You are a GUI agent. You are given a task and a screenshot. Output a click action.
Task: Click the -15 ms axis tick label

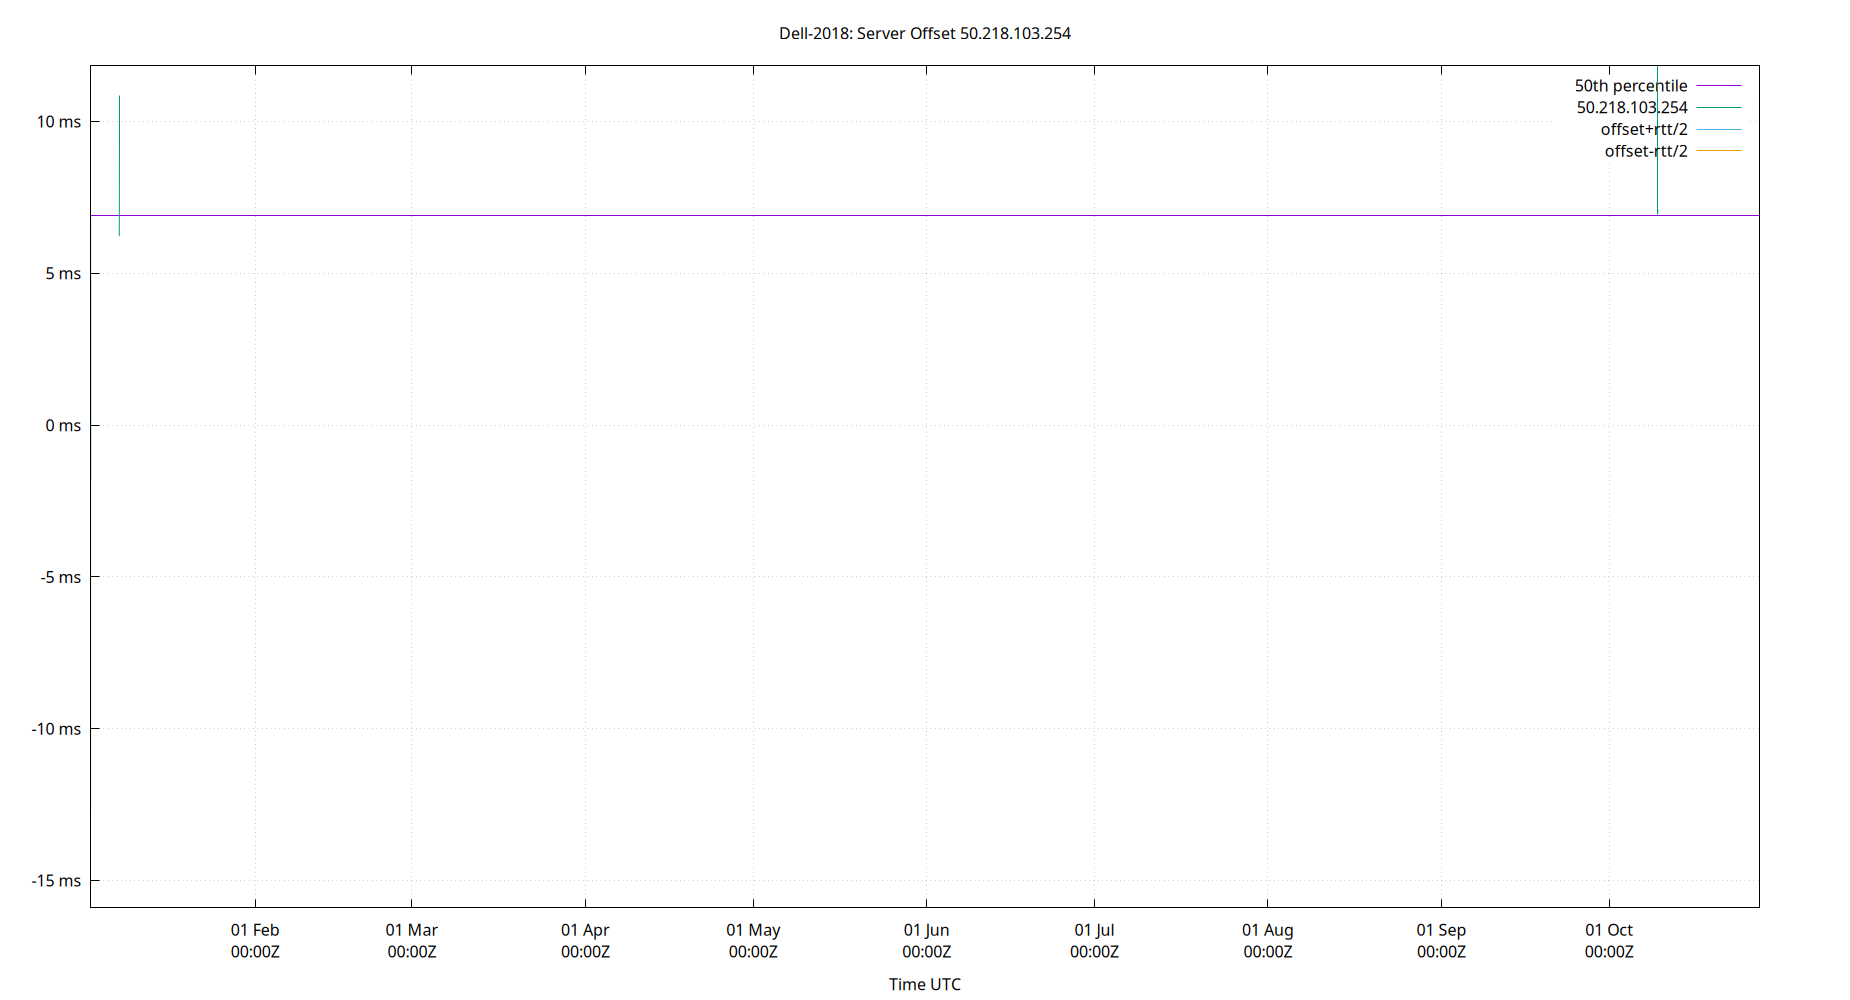(x=55, y=881)
